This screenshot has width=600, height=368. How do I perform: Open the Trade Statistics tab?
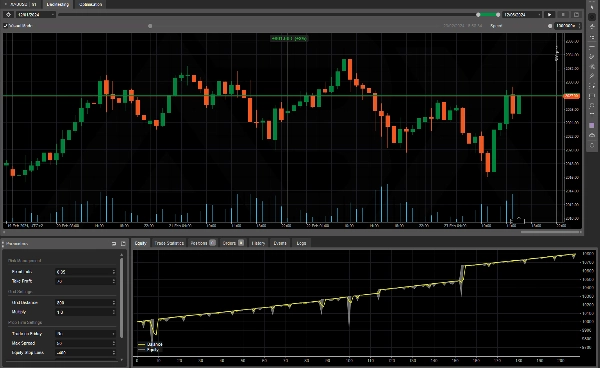(x=169, y=243)
